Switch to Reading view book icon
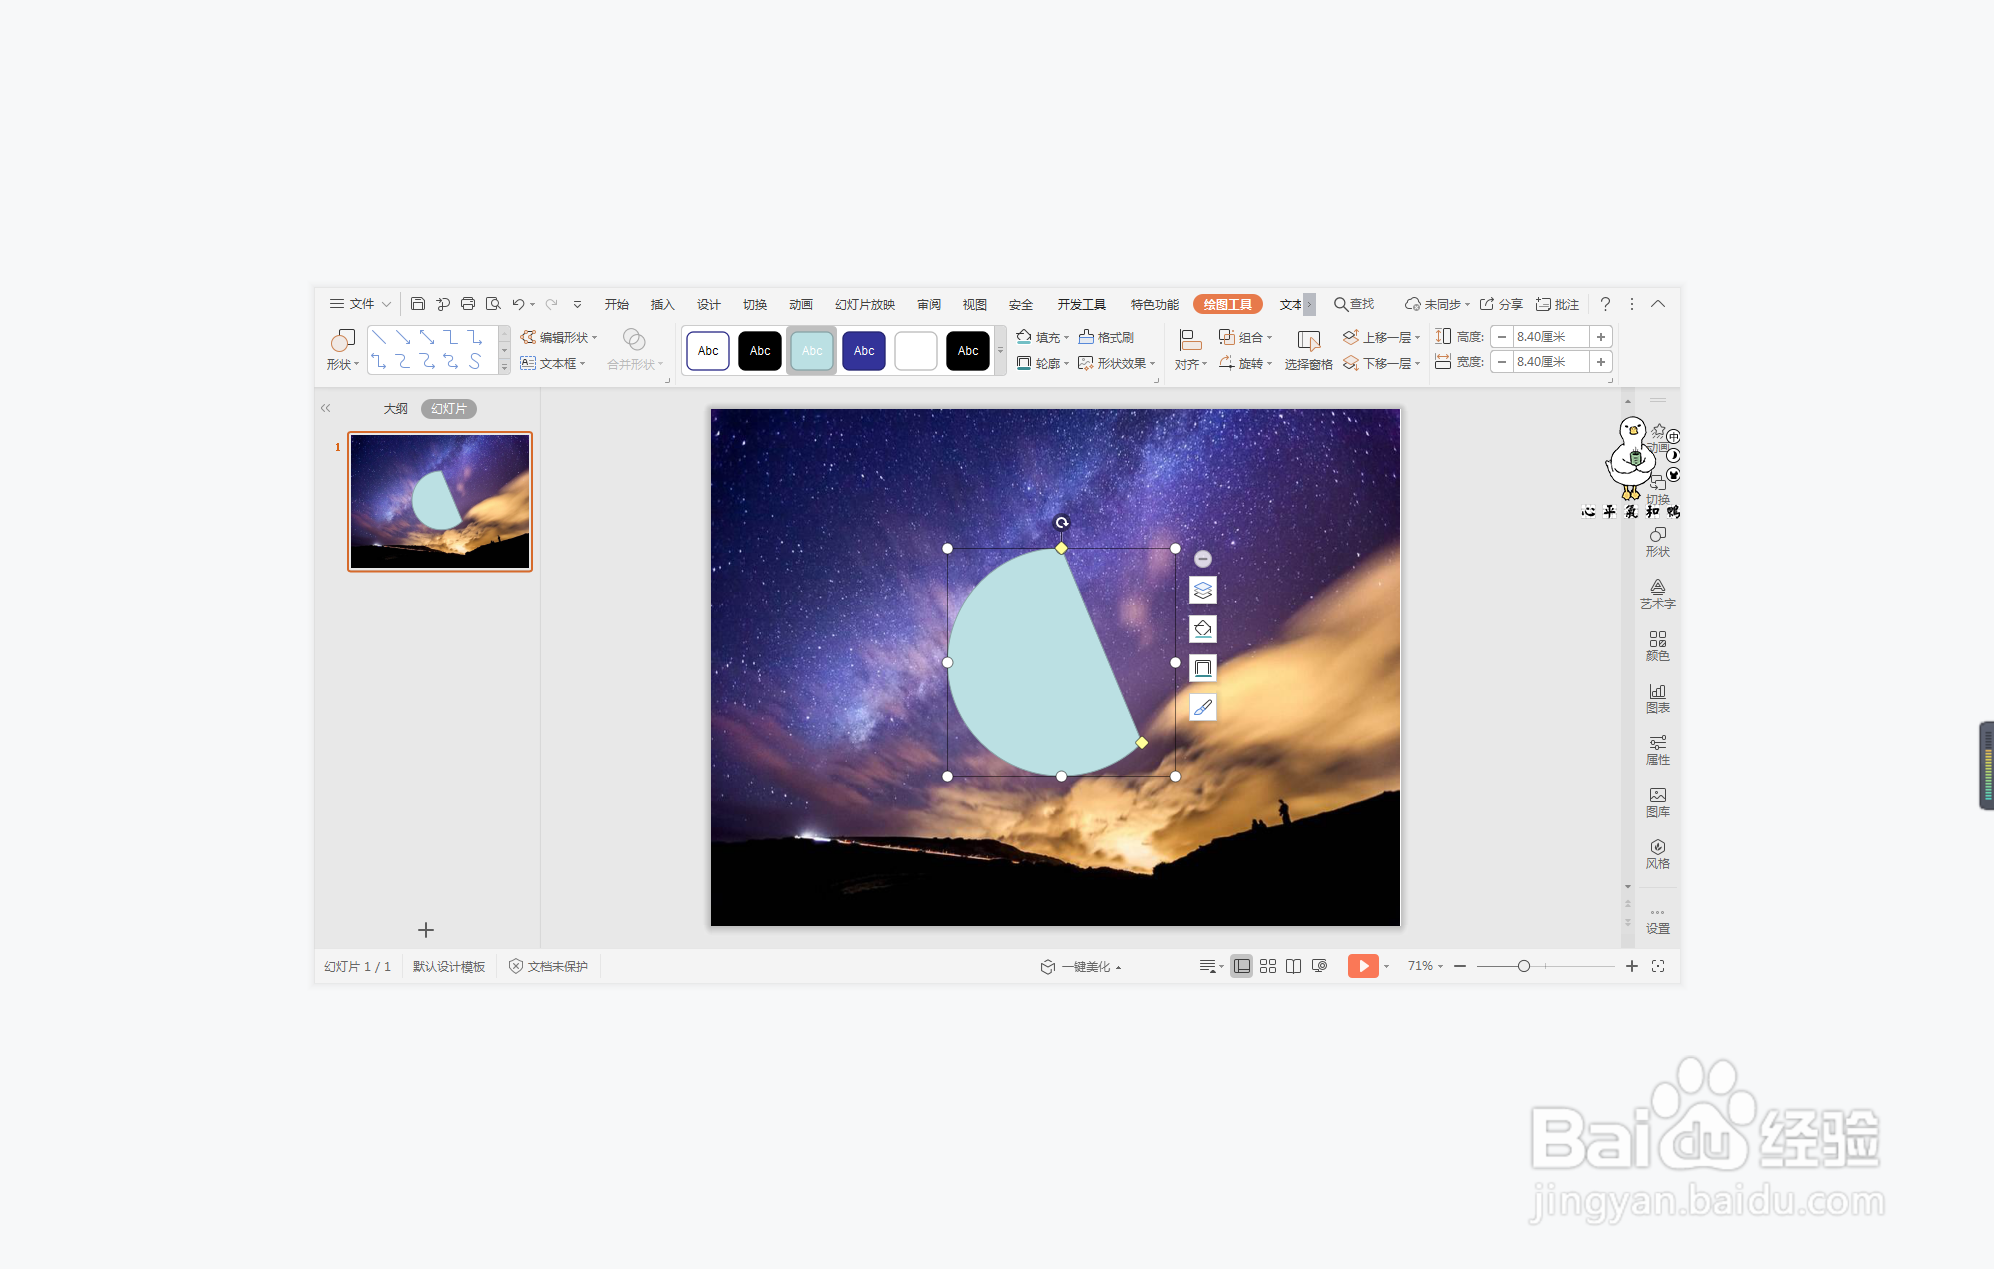 click(x=1294, y=966)
